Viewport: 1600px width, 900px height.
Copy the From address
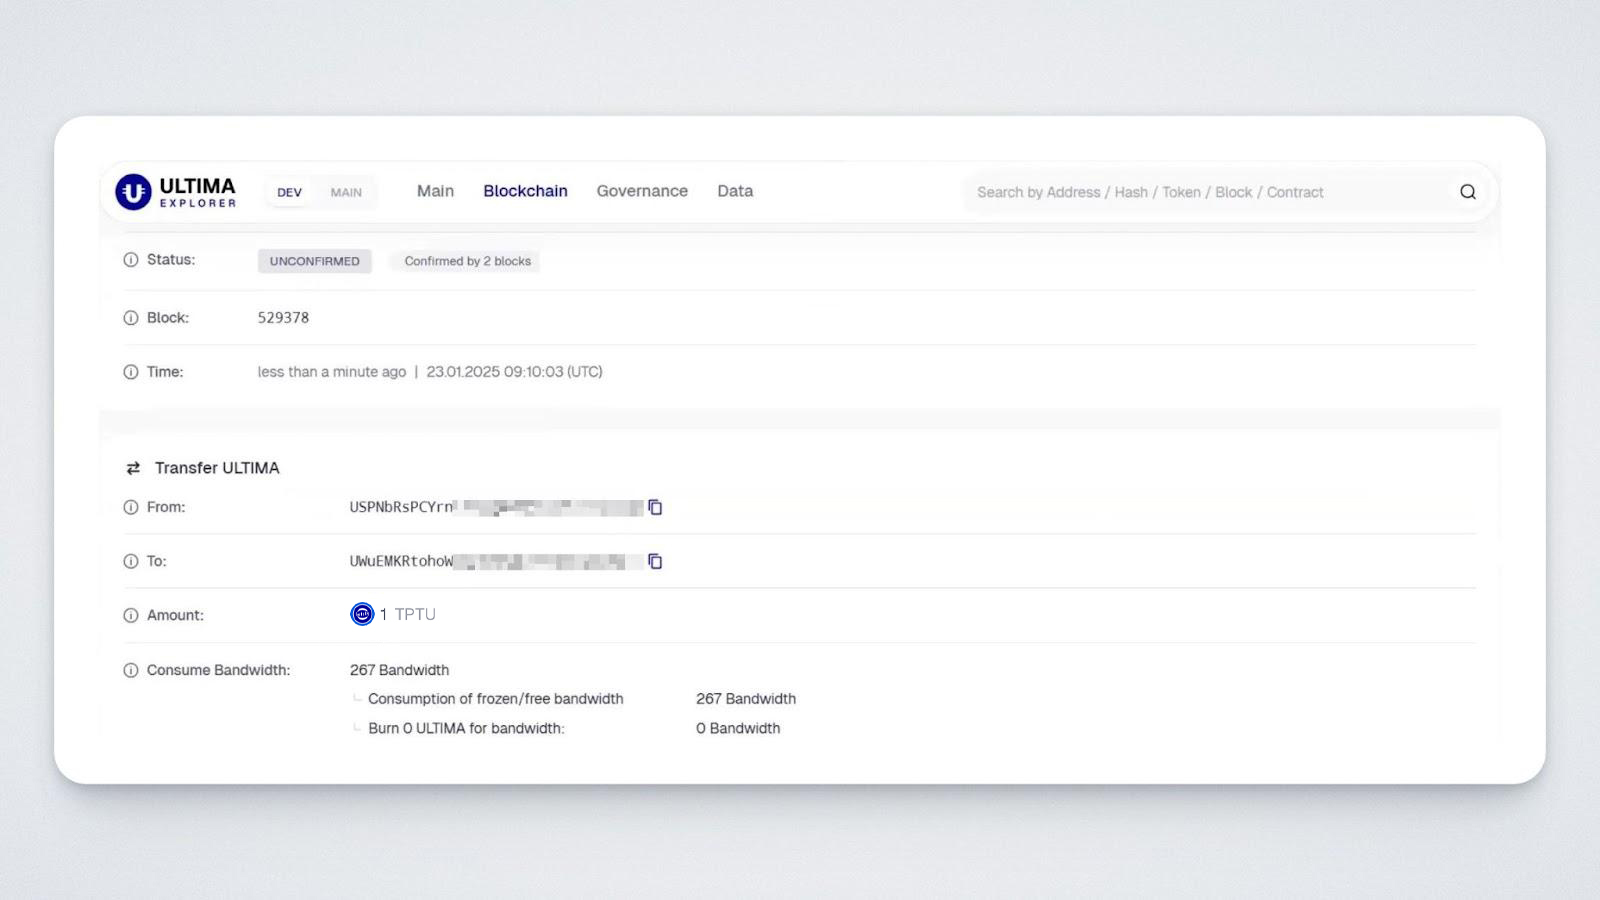click(655, 507)
